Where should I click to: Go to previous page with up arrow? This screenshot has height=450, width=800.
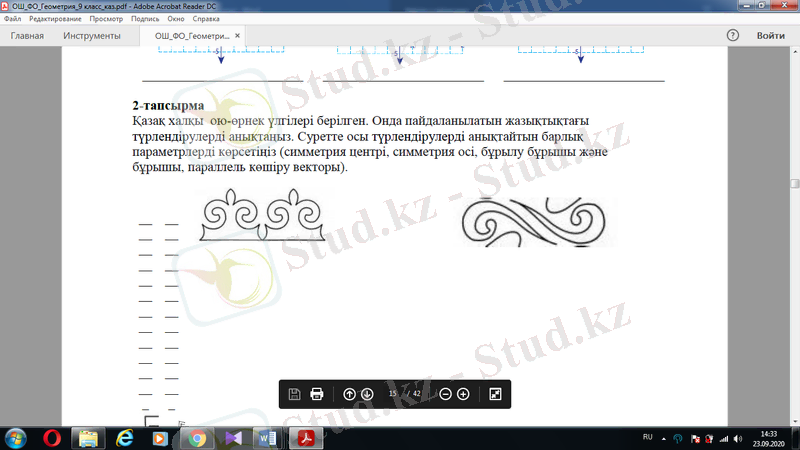(x=349, y=394)
